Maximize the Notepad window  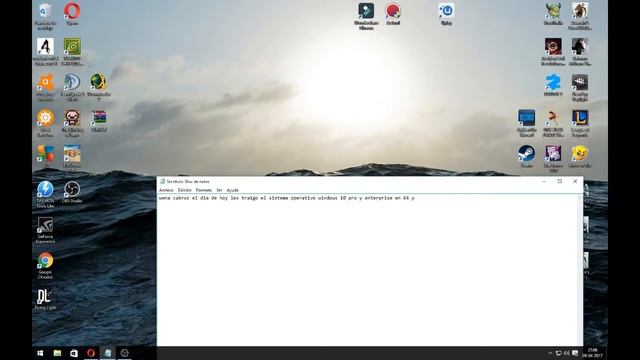[560, 182]
